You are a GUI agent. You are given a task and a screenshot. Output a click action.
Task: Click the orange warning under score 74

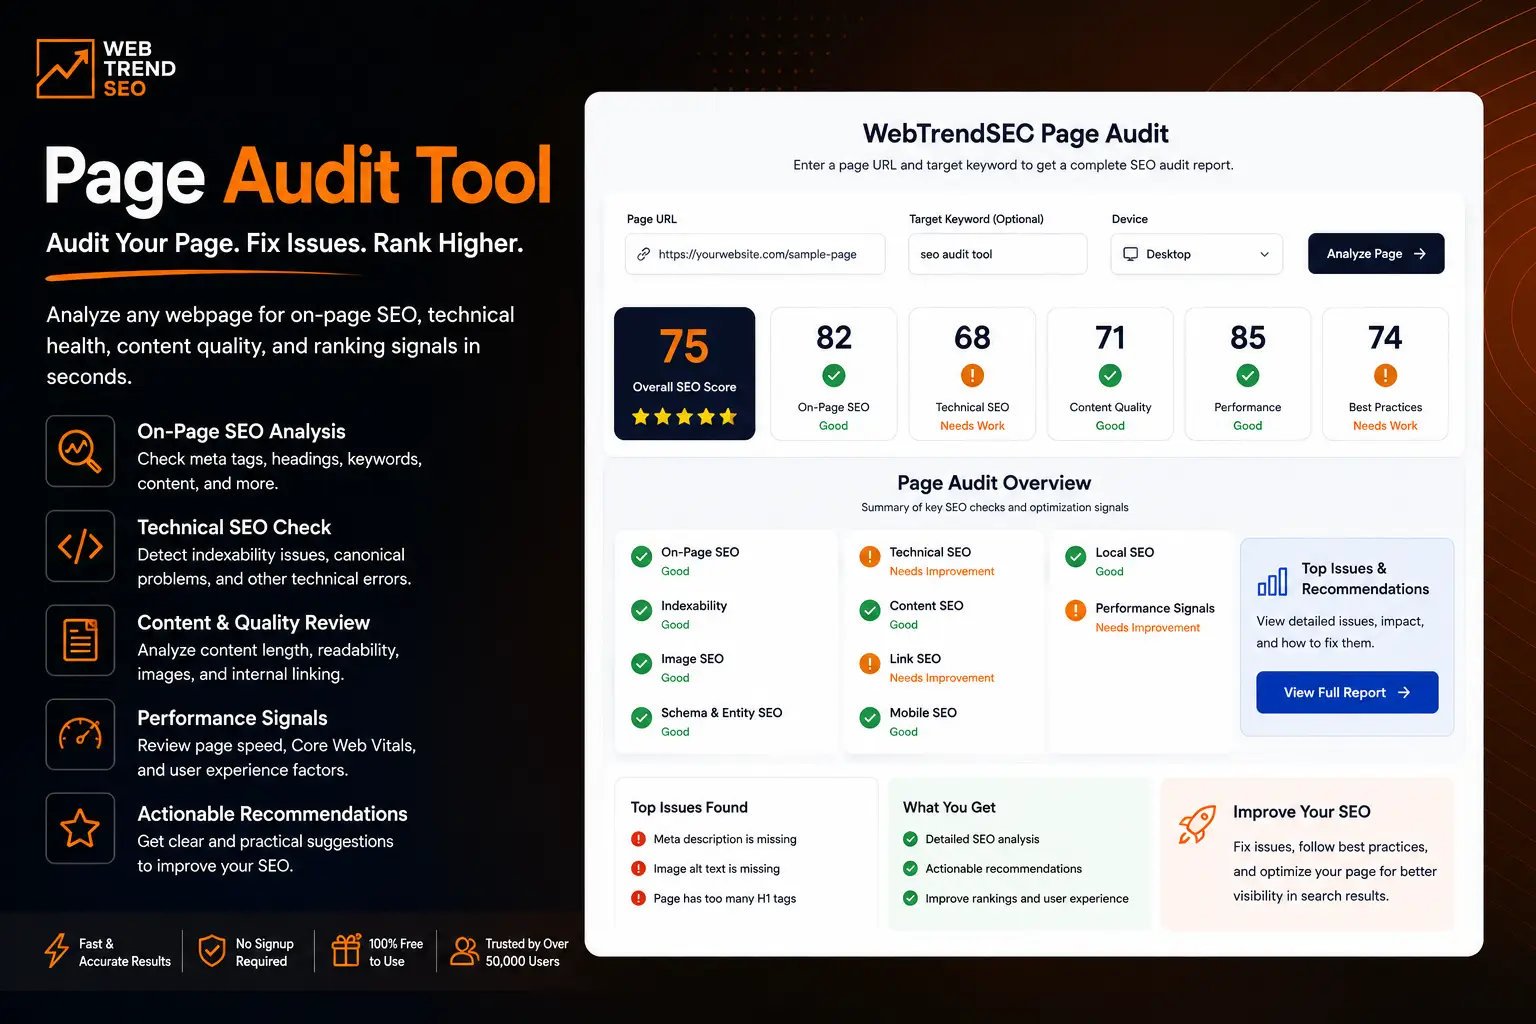tap(1385, 375)
